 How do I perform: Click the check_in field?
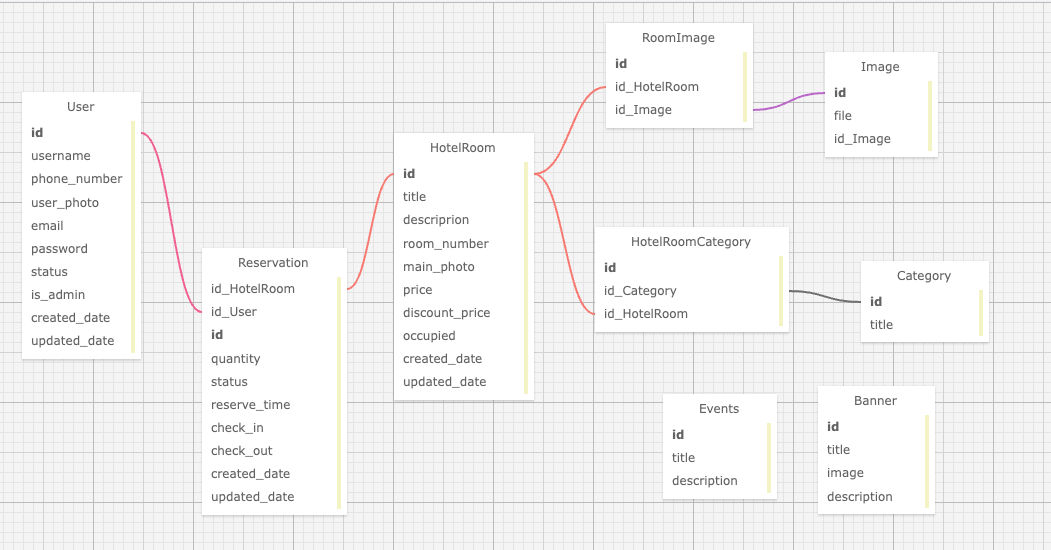click(237, 427)
